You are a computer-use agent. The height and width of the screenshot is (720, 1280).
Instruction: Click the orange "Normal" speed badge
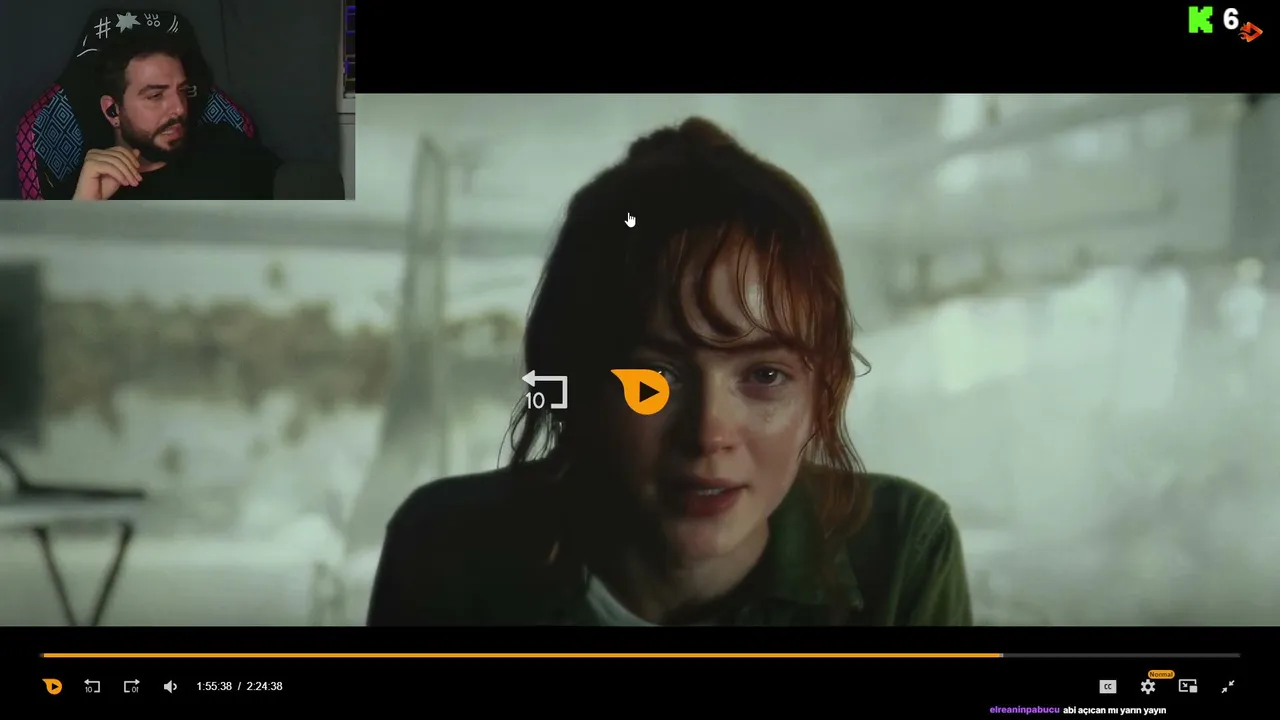click(x=1161, y=674)
